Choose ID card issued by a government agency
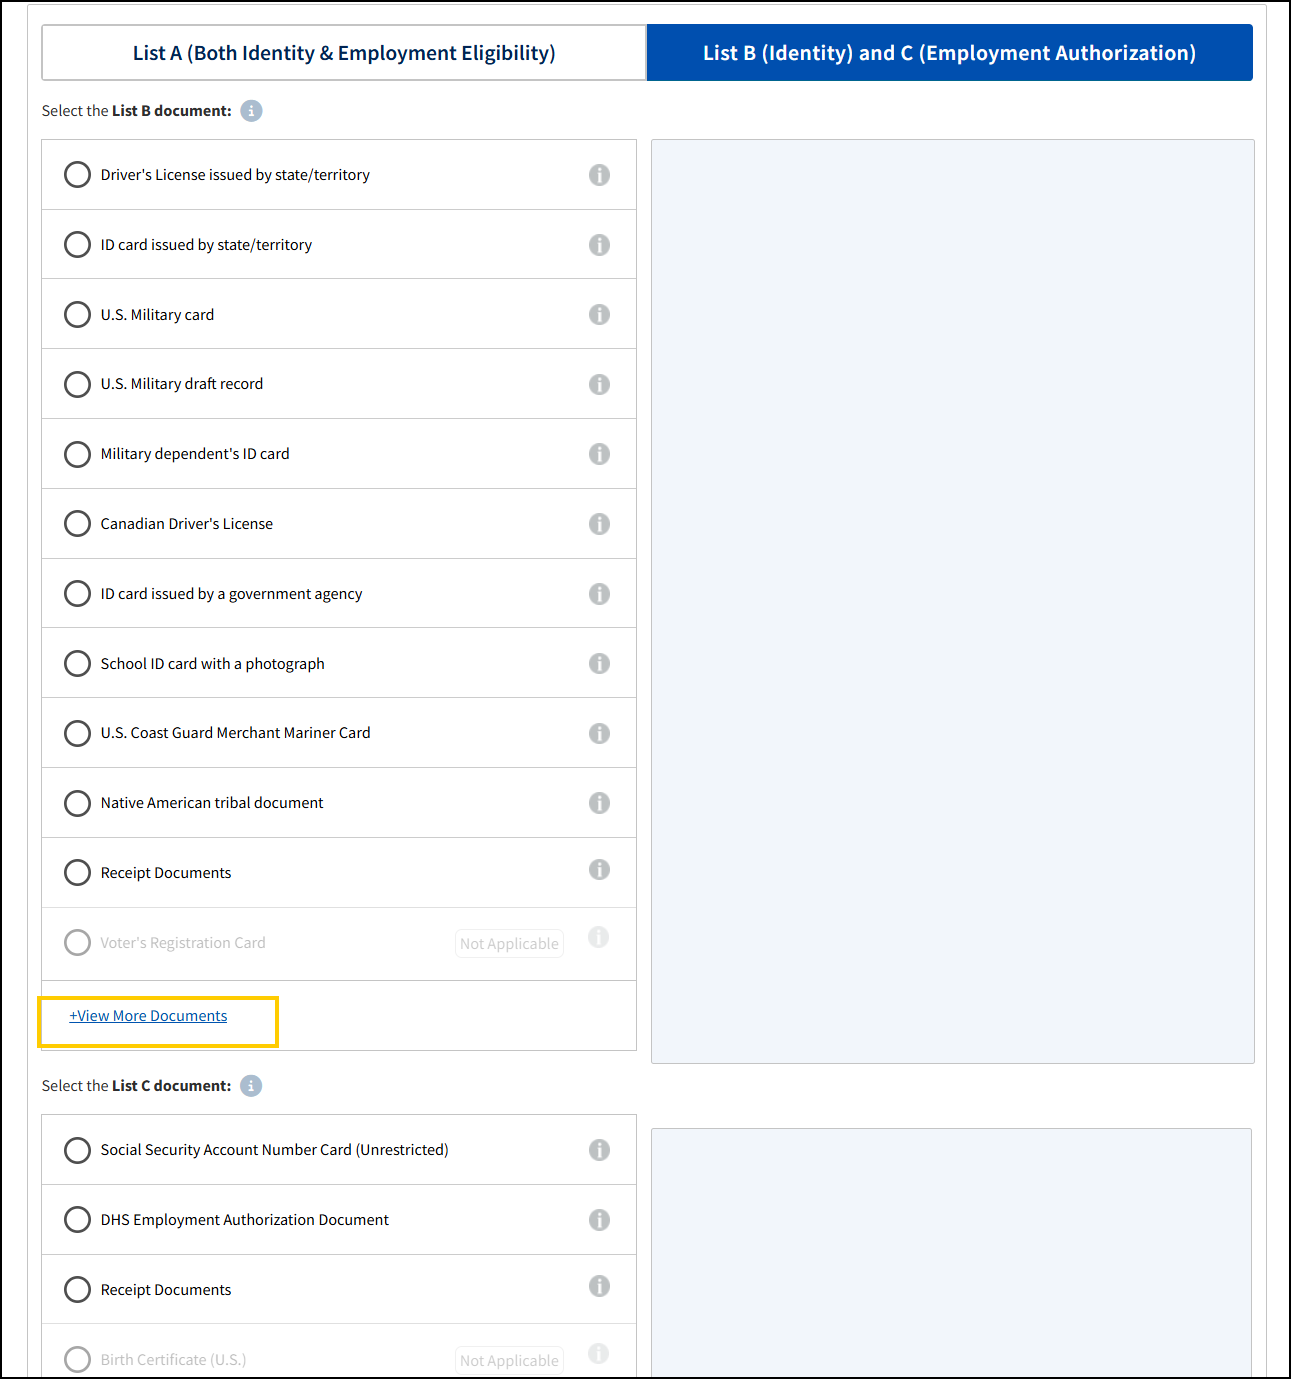The image size is (1291, 1379). (x=77, y=593)
